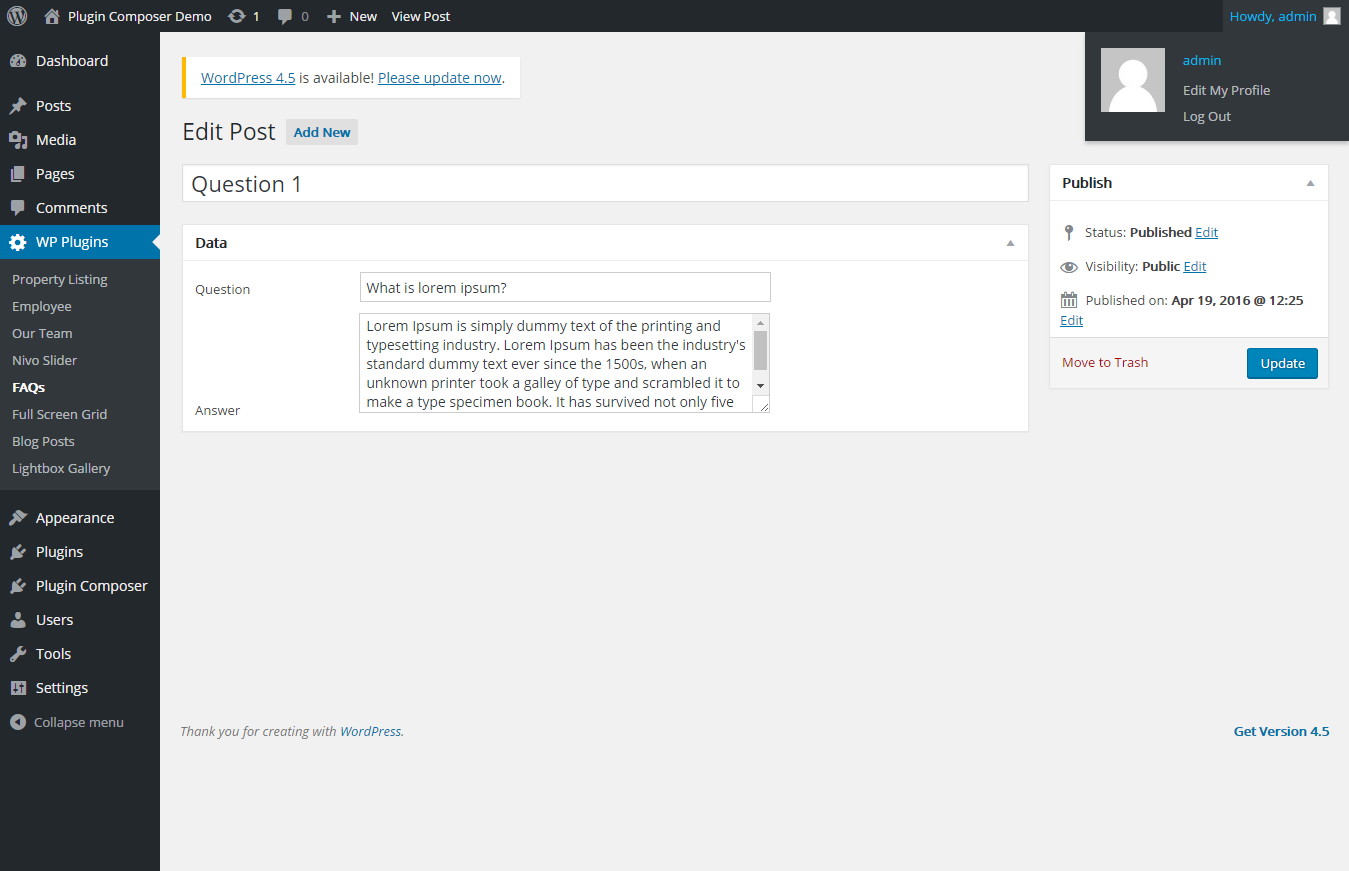Select Full Screen Grid submenu item
This screenshot has width=1349, height=871.
[60, 415]
